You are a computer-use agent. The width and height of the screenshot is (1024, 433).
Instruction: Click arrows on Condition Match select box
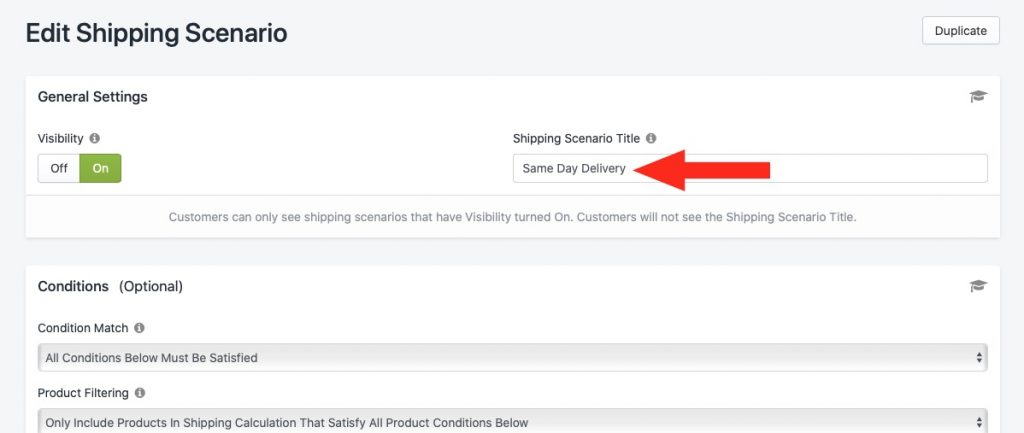coord(979,357)
